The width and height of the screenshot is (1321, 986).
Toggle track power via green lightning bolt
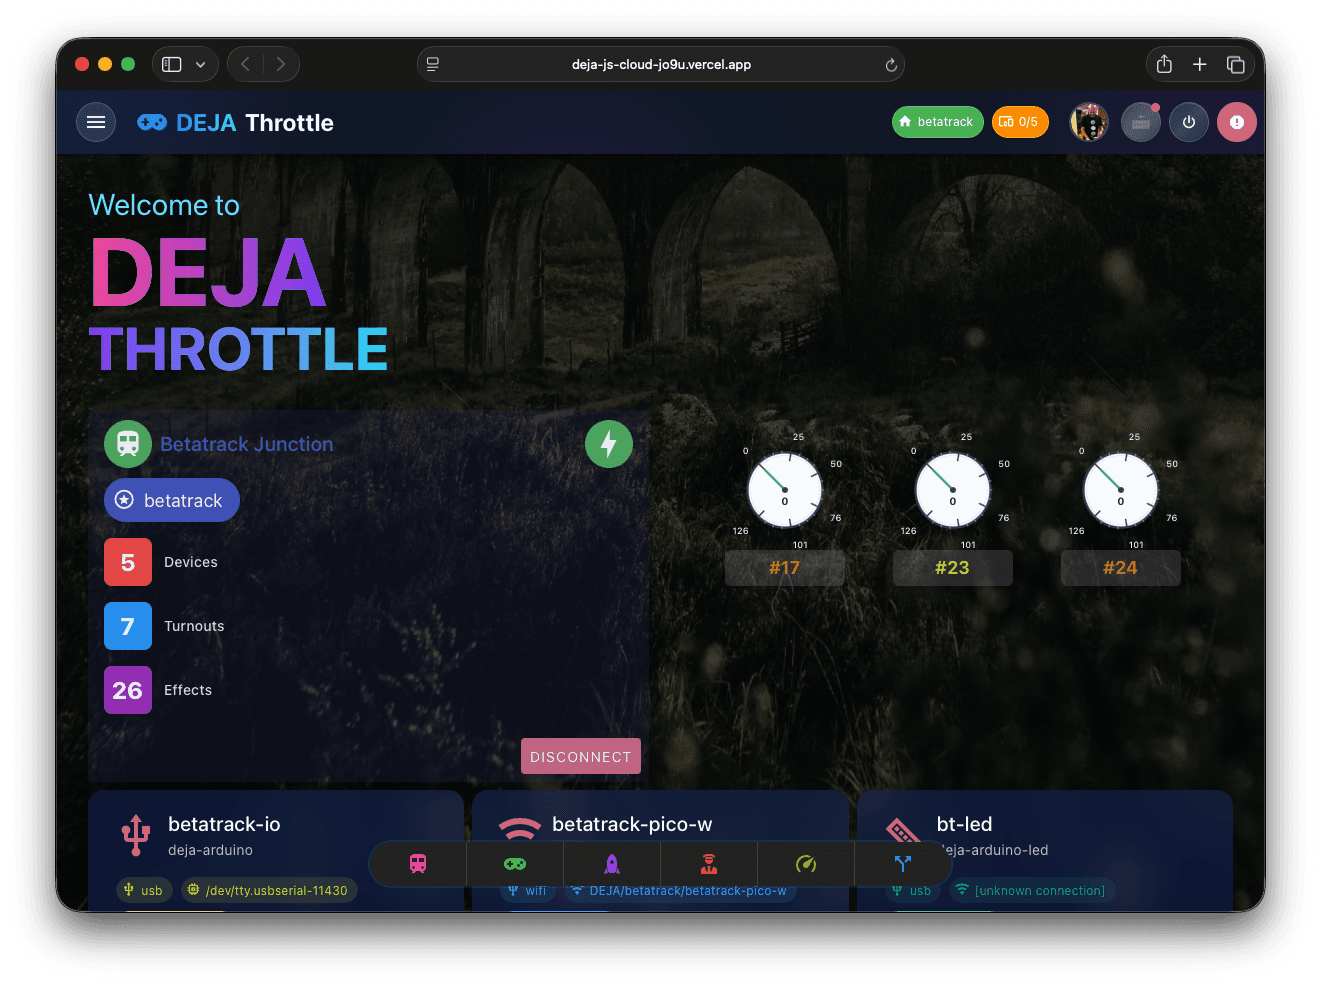coord(609,444)
